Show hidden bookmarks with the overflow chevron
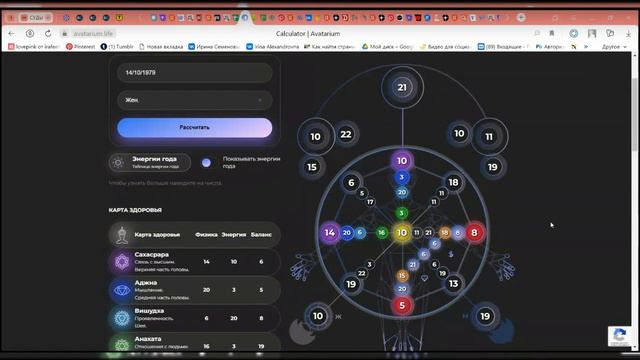This screenshot has width=640, height=360. point(586,47)
